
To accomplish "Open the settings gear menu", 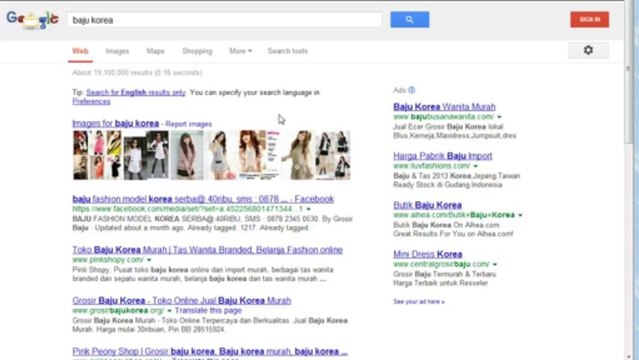I will (x=588, y=50).
